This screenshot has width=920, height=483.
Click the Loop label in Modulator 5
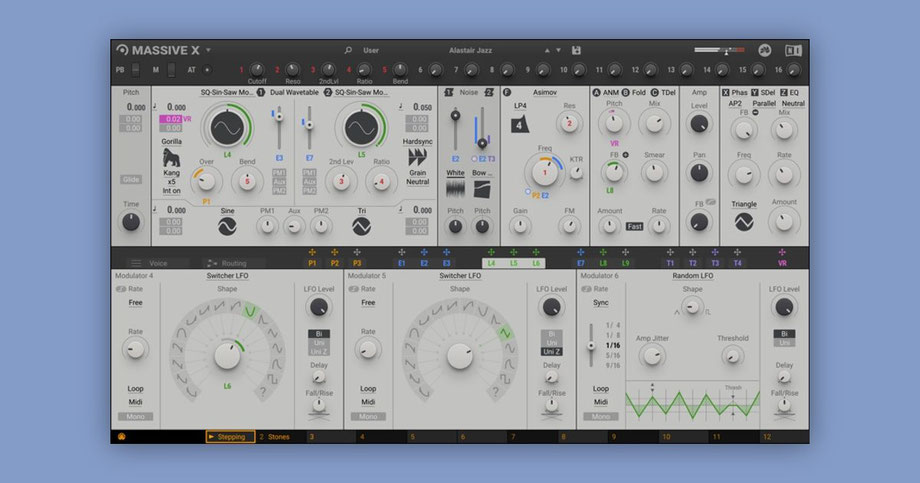click(x=368, y=389)
